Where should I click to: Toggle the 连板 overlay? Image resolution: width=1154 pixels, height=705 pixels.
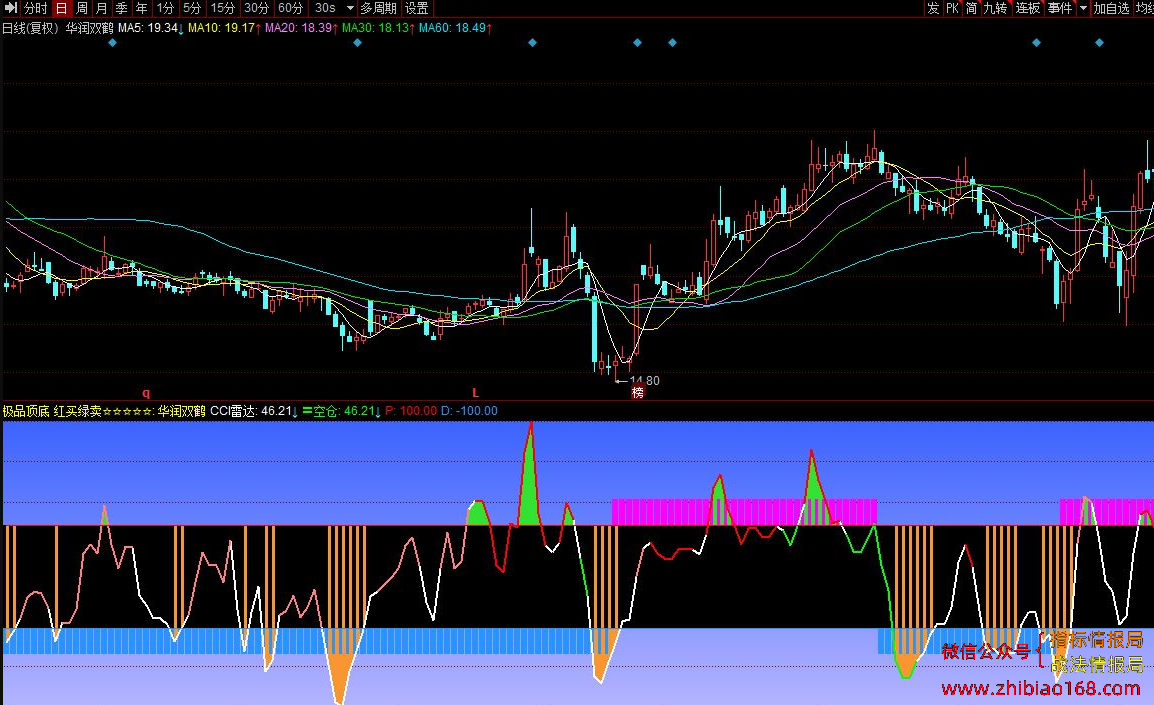tap(1028, 8)
